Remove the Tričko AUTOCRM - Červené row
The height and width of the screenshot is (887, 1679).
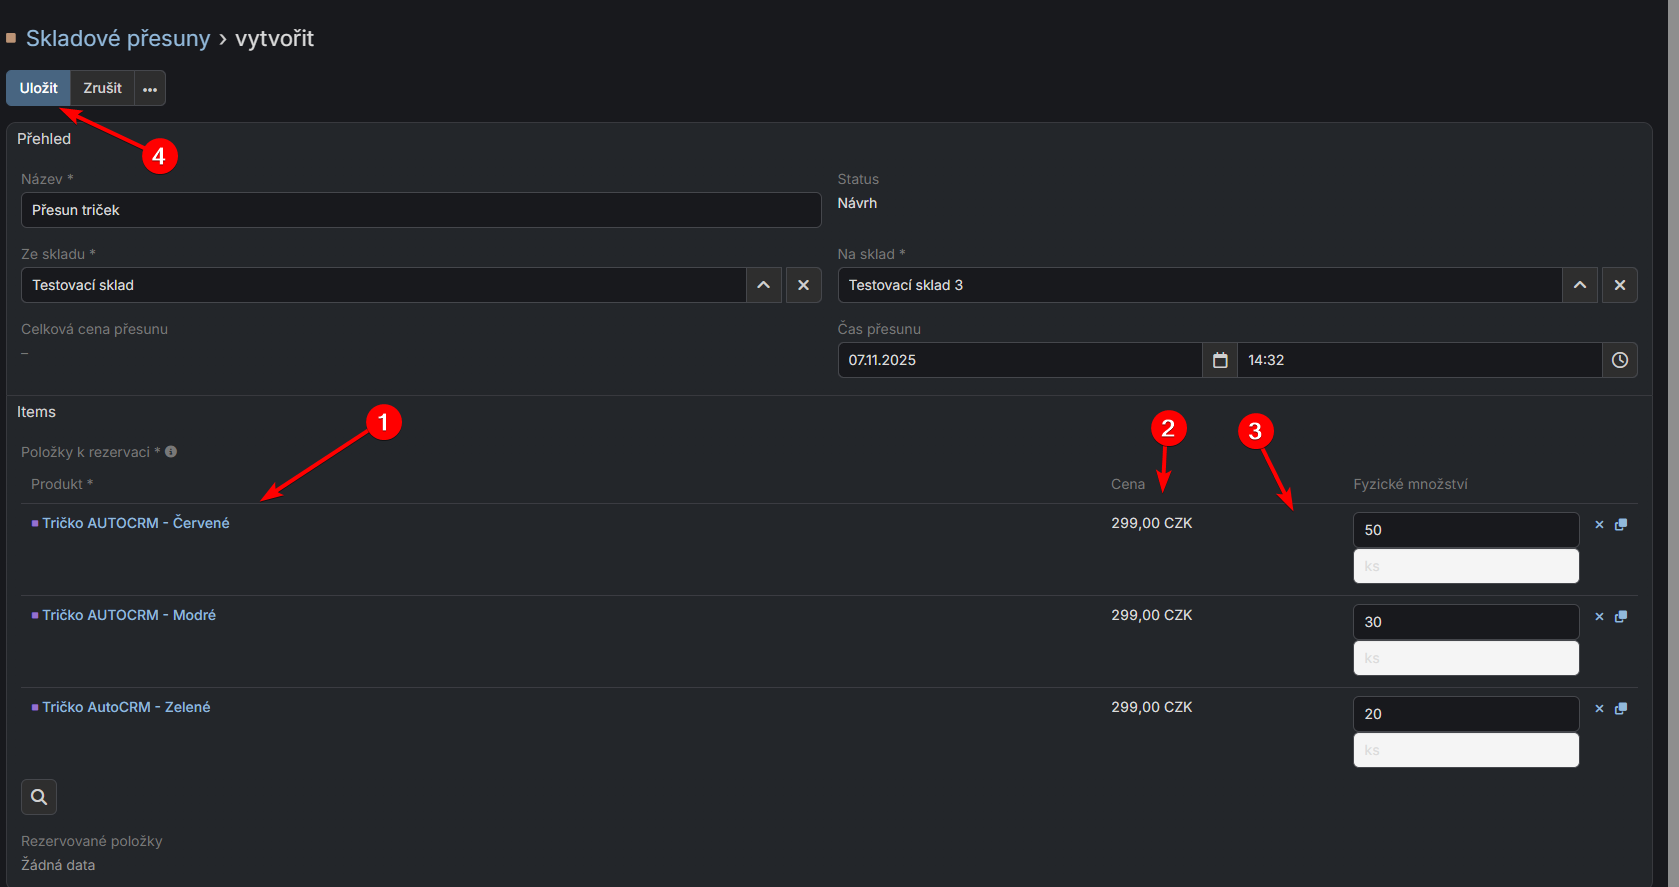pyautogui.click(x=1599, y=525)
